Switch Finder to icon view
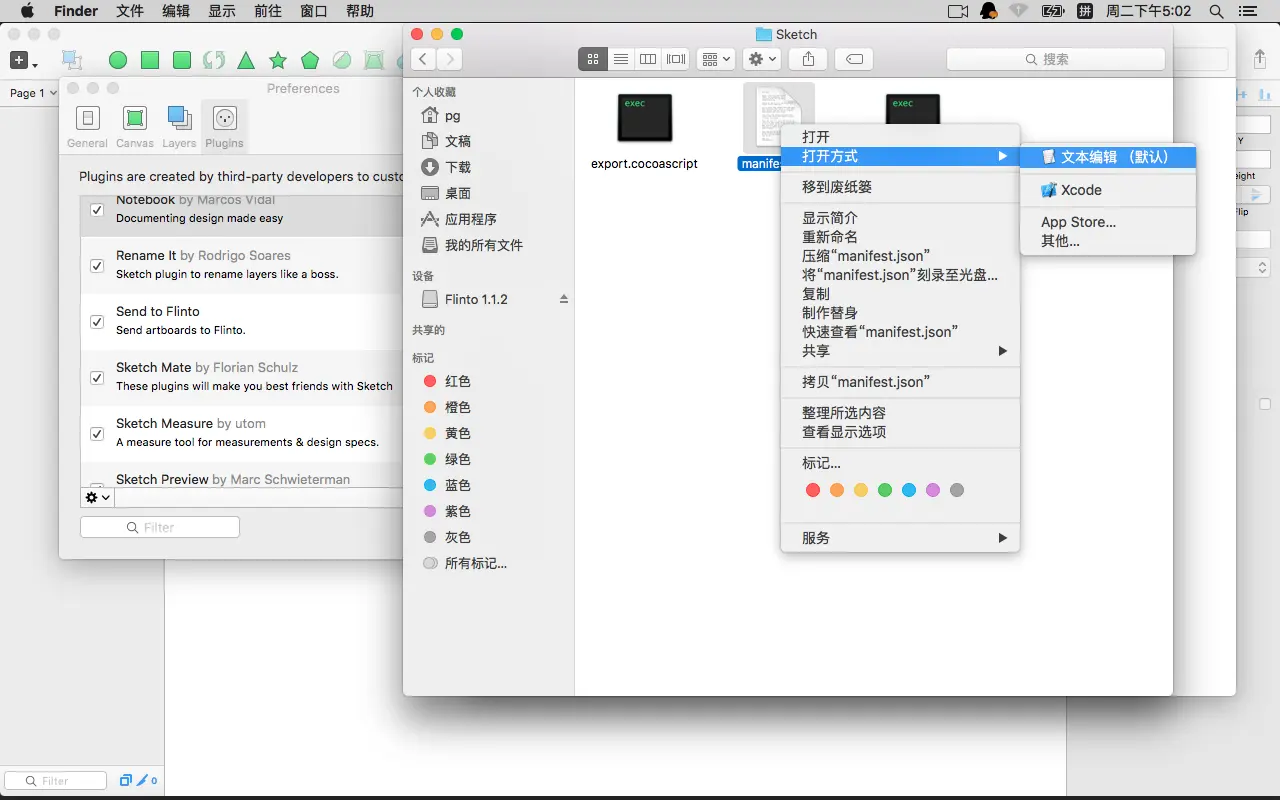The image size is (1280, 800). (x=593, y=59)
